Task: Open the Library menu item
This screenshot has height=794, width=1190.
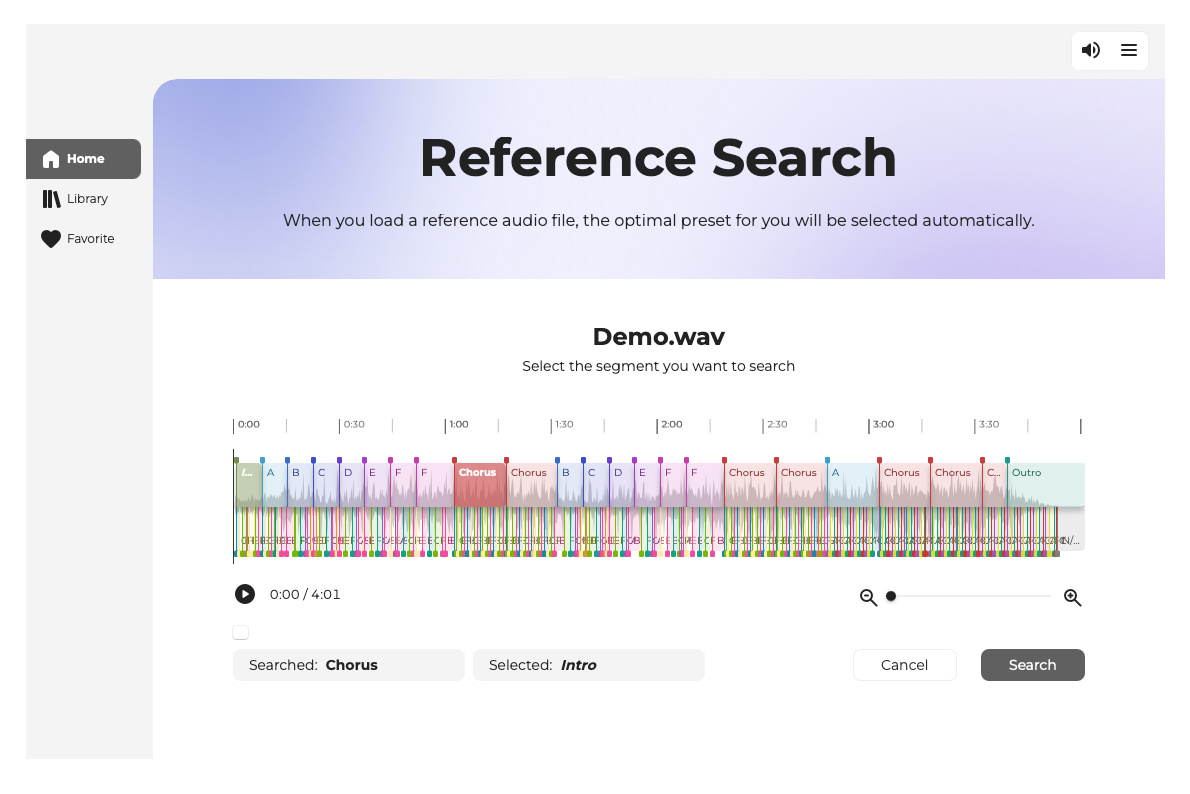Action: pos(87,199)
